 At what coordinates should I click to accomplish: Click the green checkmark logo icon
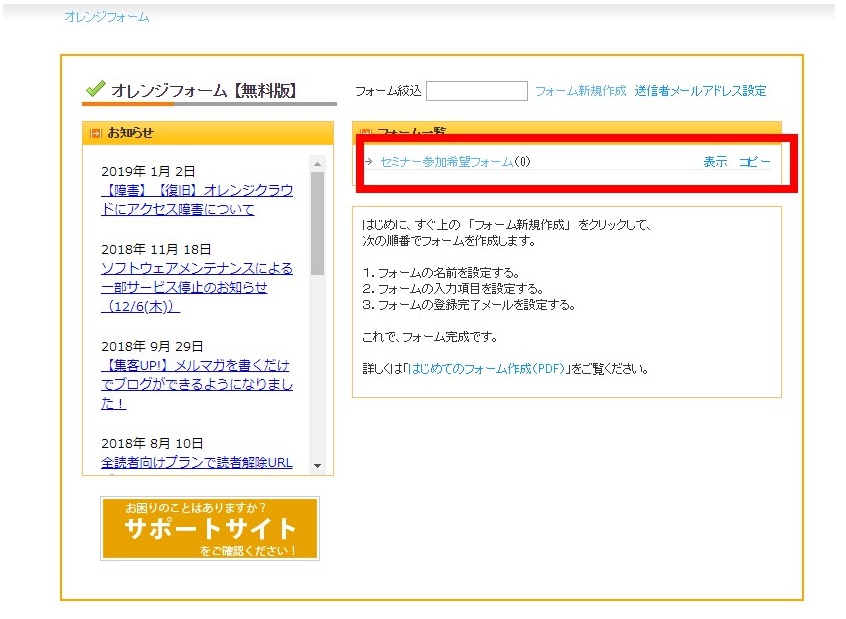(95, 89)
